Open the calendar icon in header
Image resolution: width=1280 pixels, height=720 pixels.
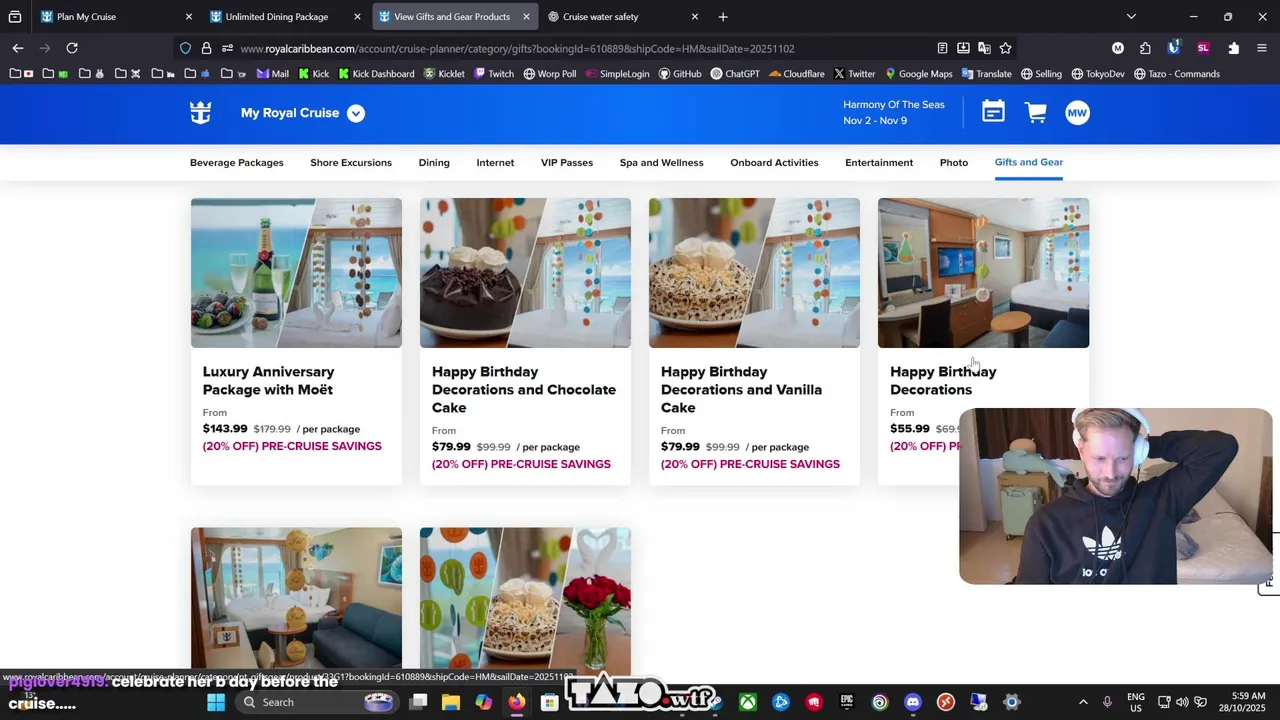tap(993, 113)
